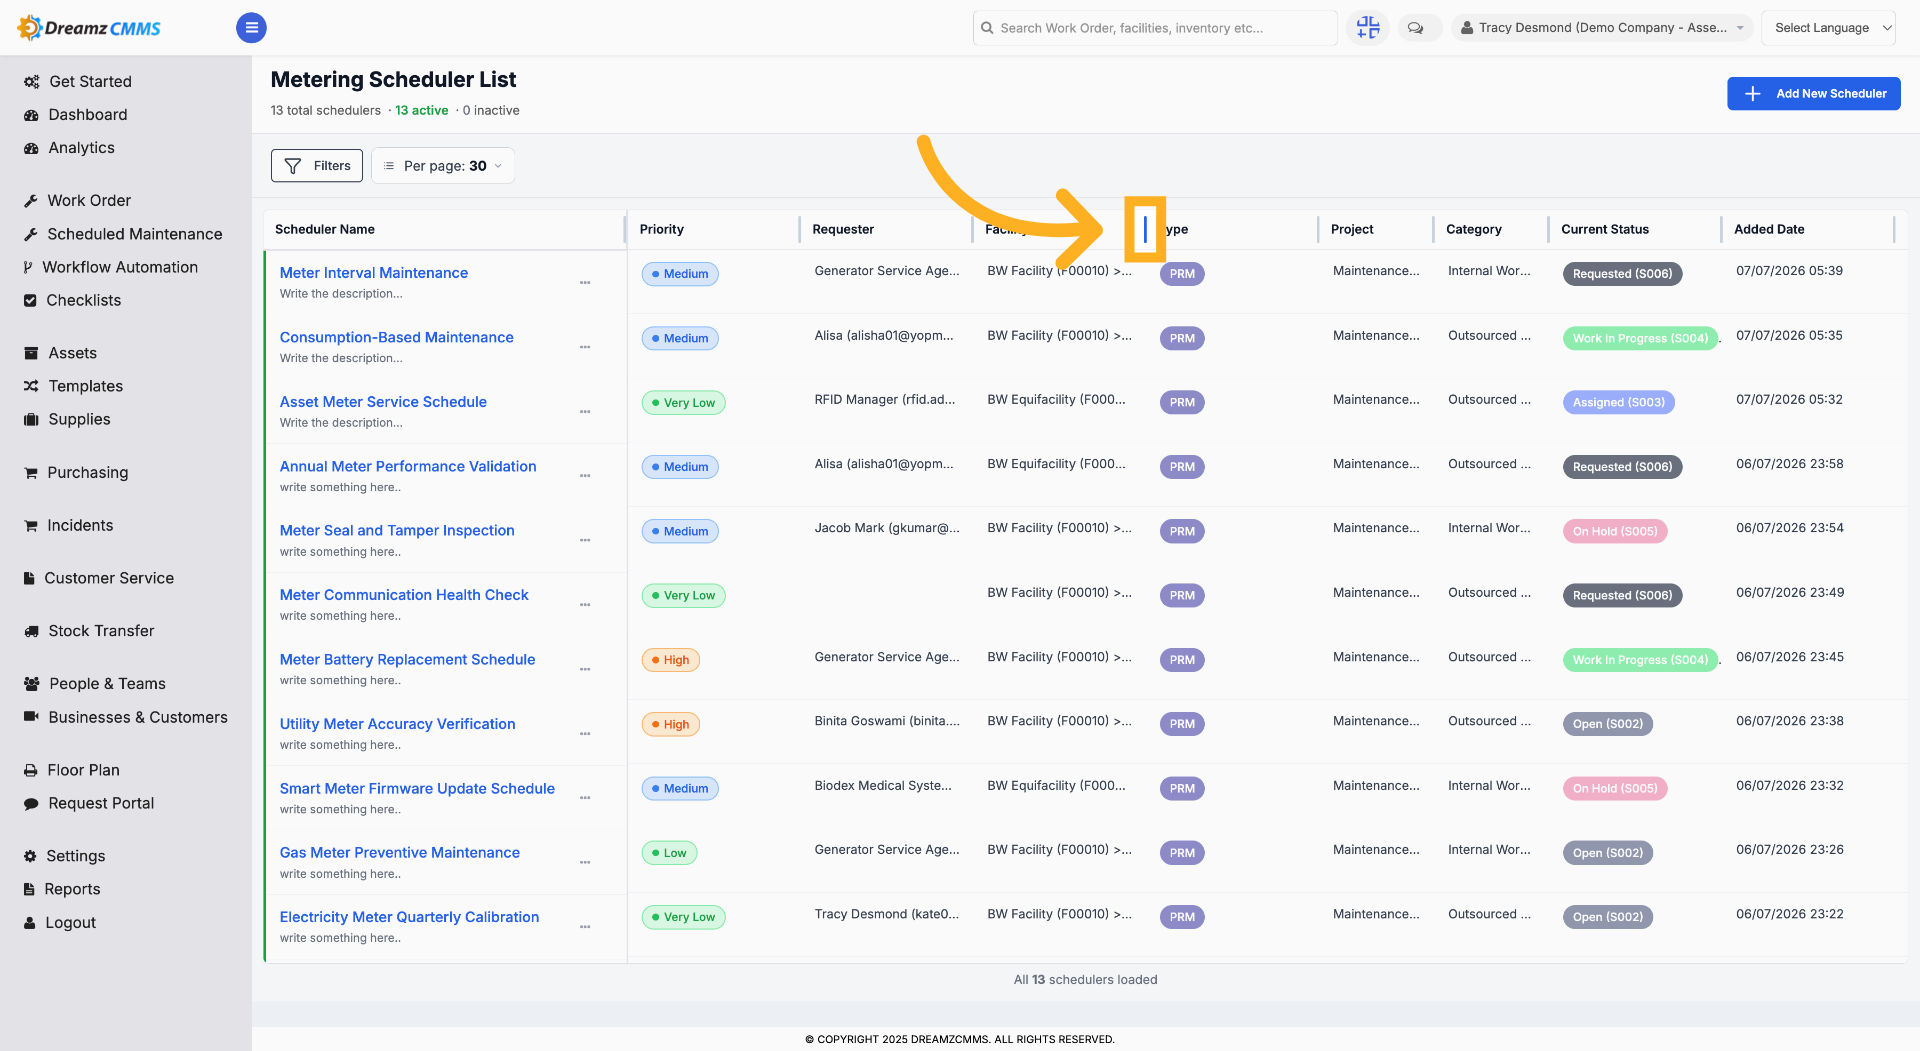Screen dimensions: 1920x1051
Task: Click the Current Status column header
Action: [x=1605, y=230]
